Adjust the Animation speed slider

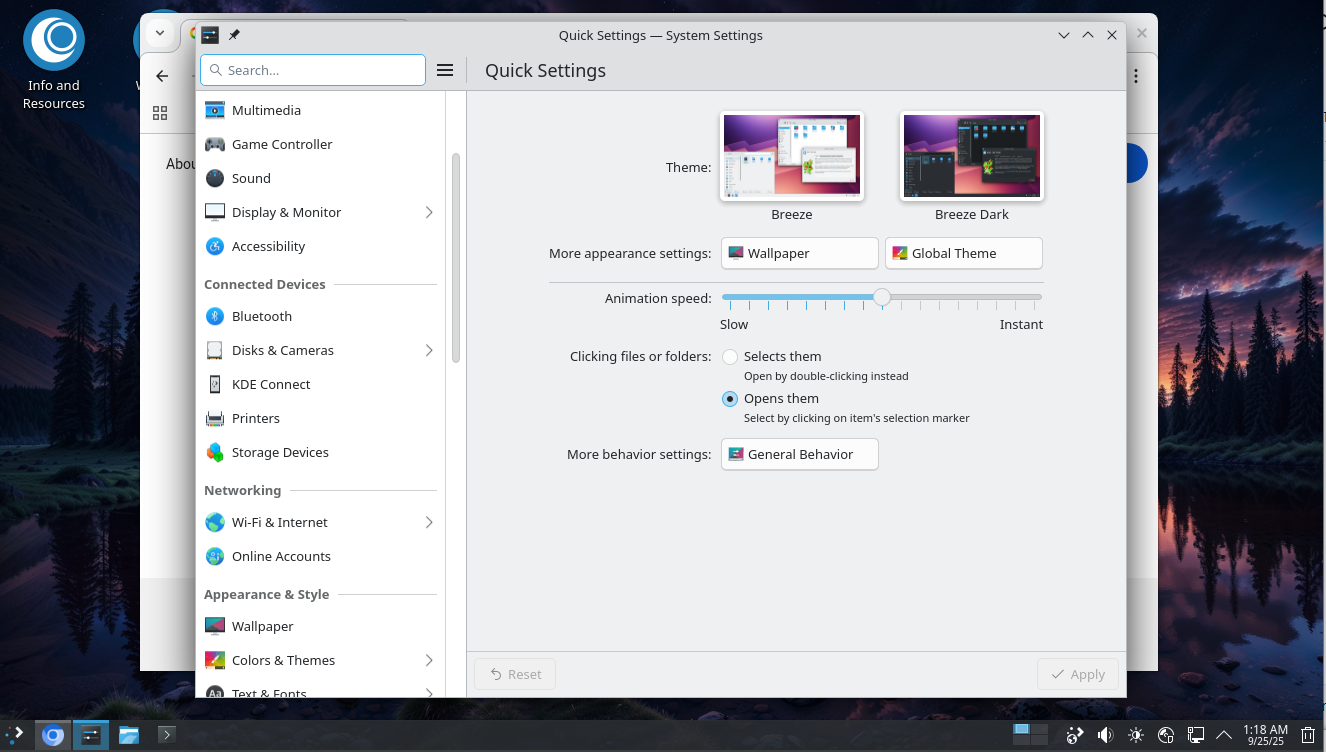[881, 297]
